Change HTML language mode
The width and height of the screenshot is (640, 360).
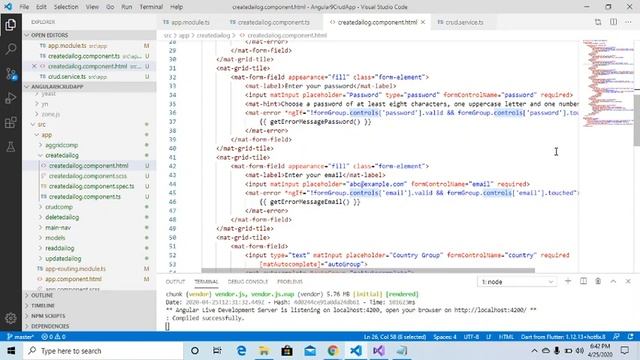[506, 337]
